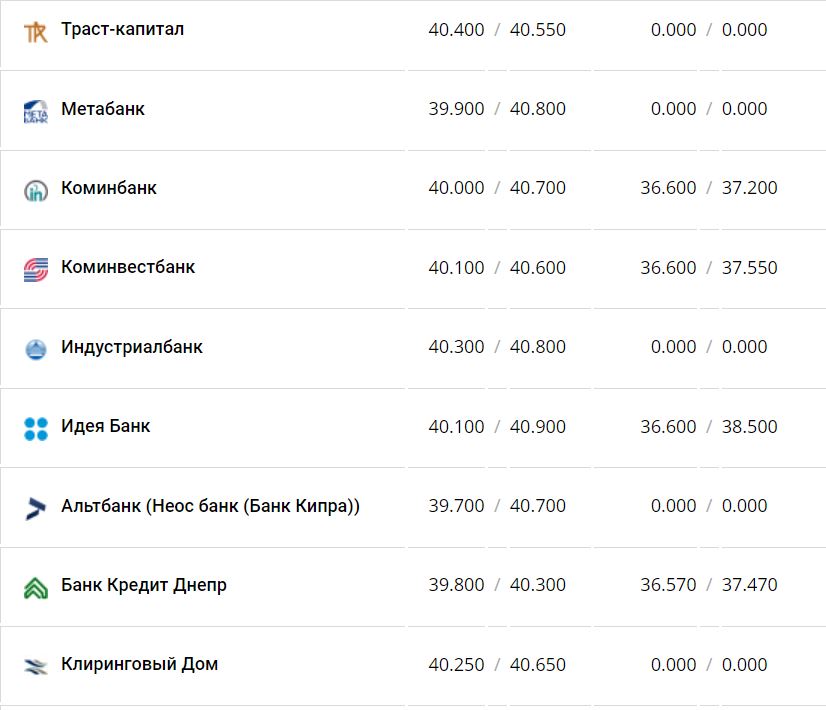The image size is (826, 710).
Task: Click the Метабанк logo icon
Action: pyautogui.click(x=36, y=110)
